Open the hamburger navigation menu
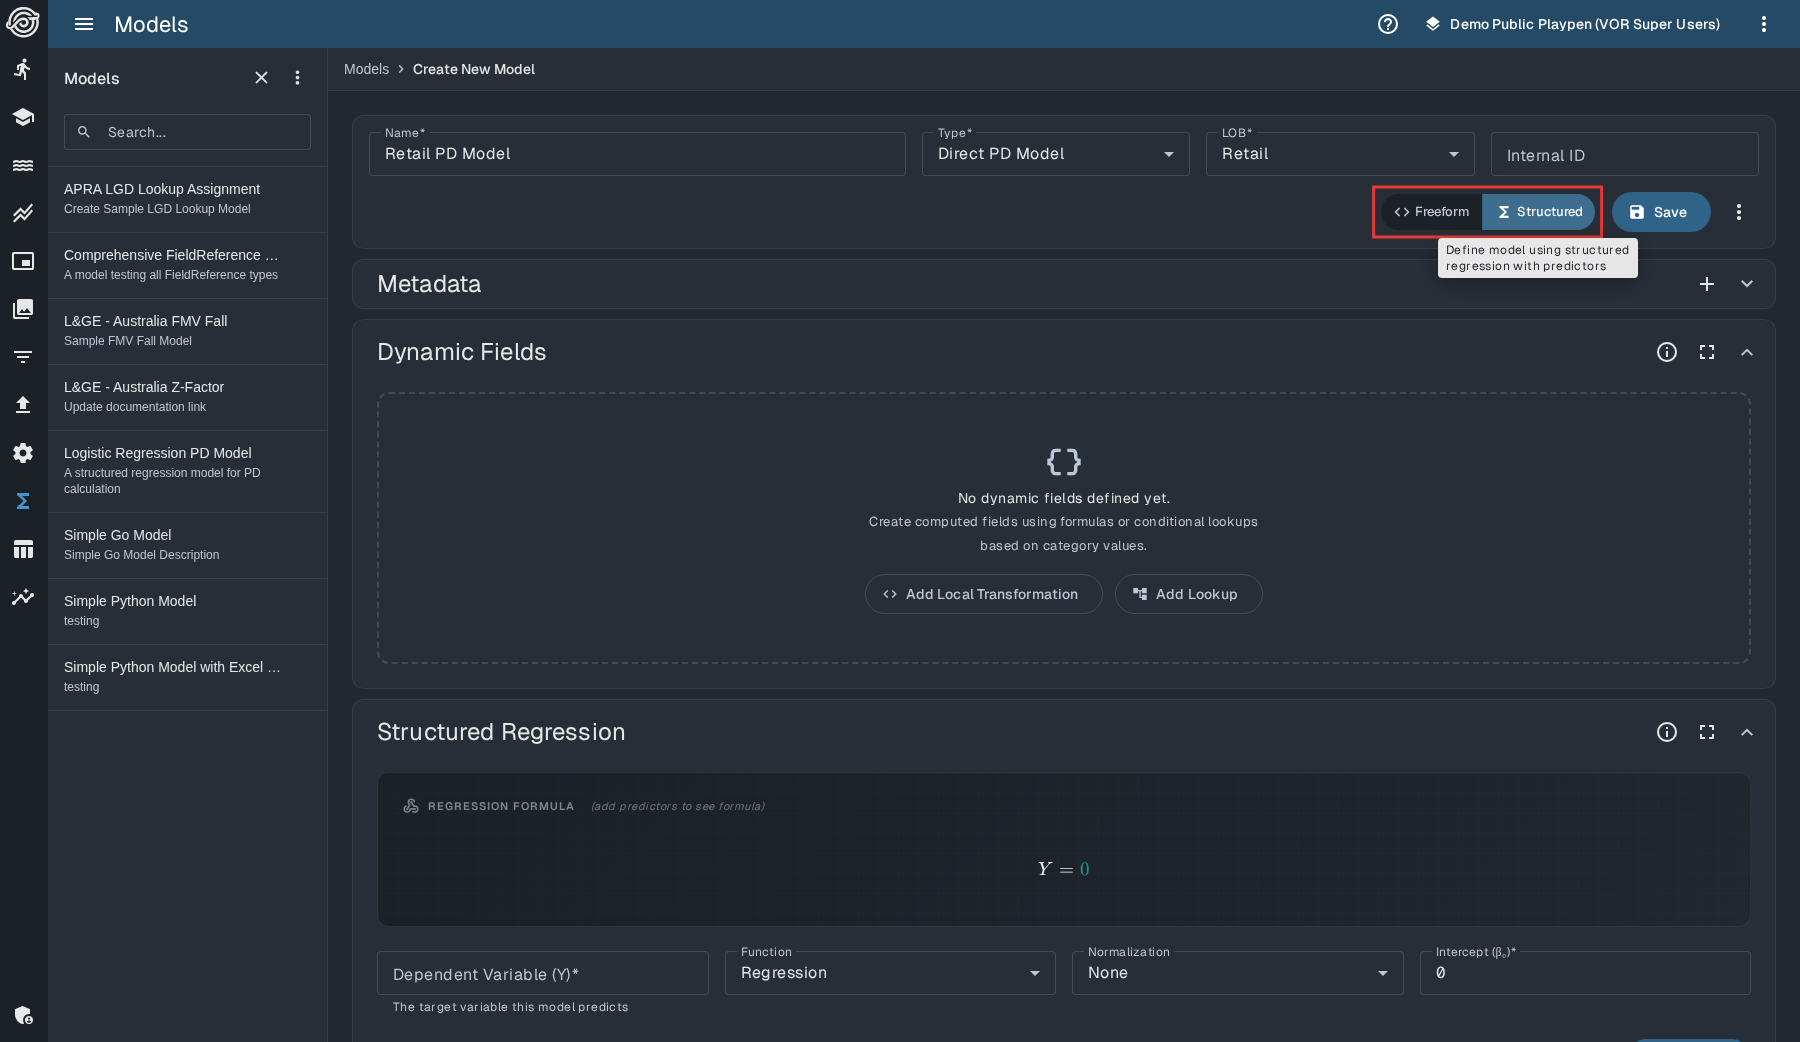This screenshot has height=1042, width=1800. [x=84, y=24]
